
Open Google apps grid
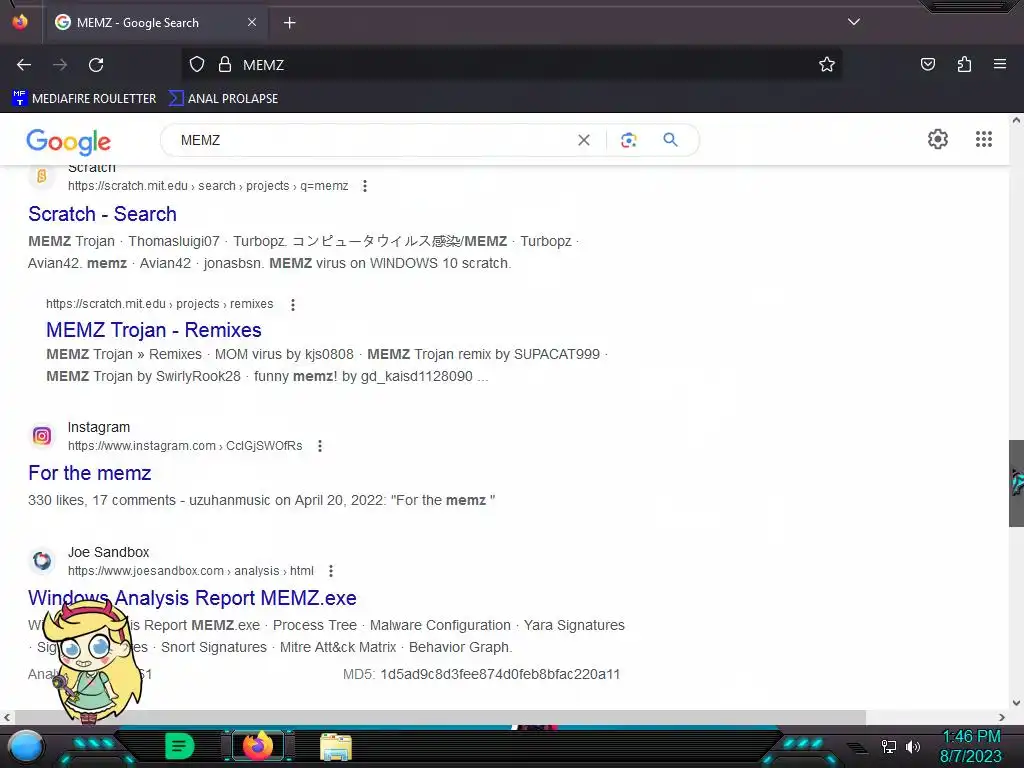tap(984, 139)
